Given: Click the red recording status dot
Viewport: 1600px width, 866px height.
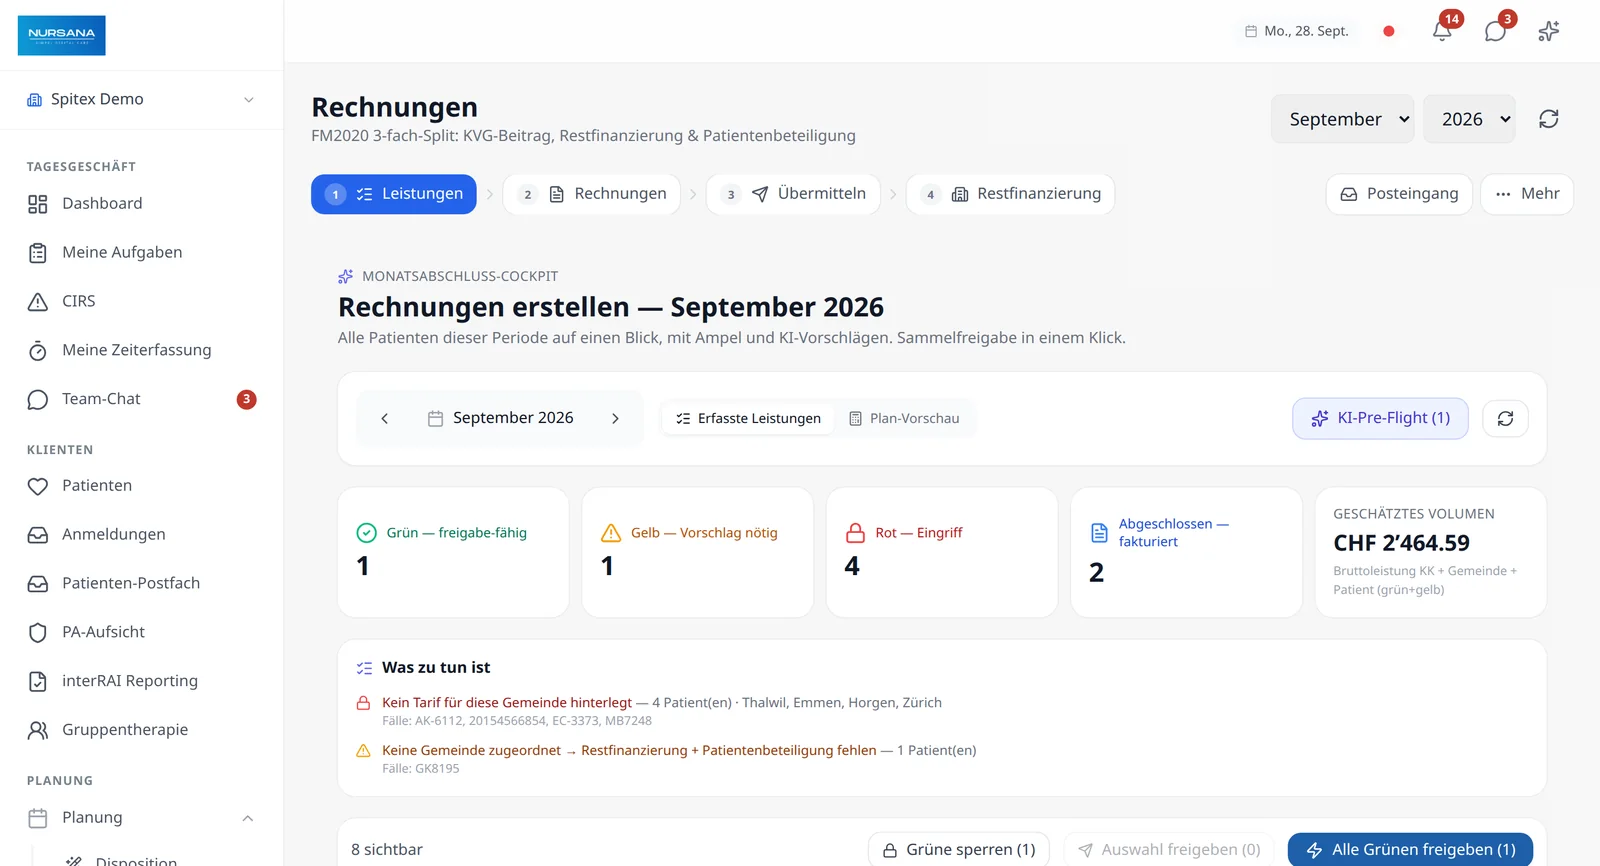Looking at the screenshot, I should point(1388,31).
